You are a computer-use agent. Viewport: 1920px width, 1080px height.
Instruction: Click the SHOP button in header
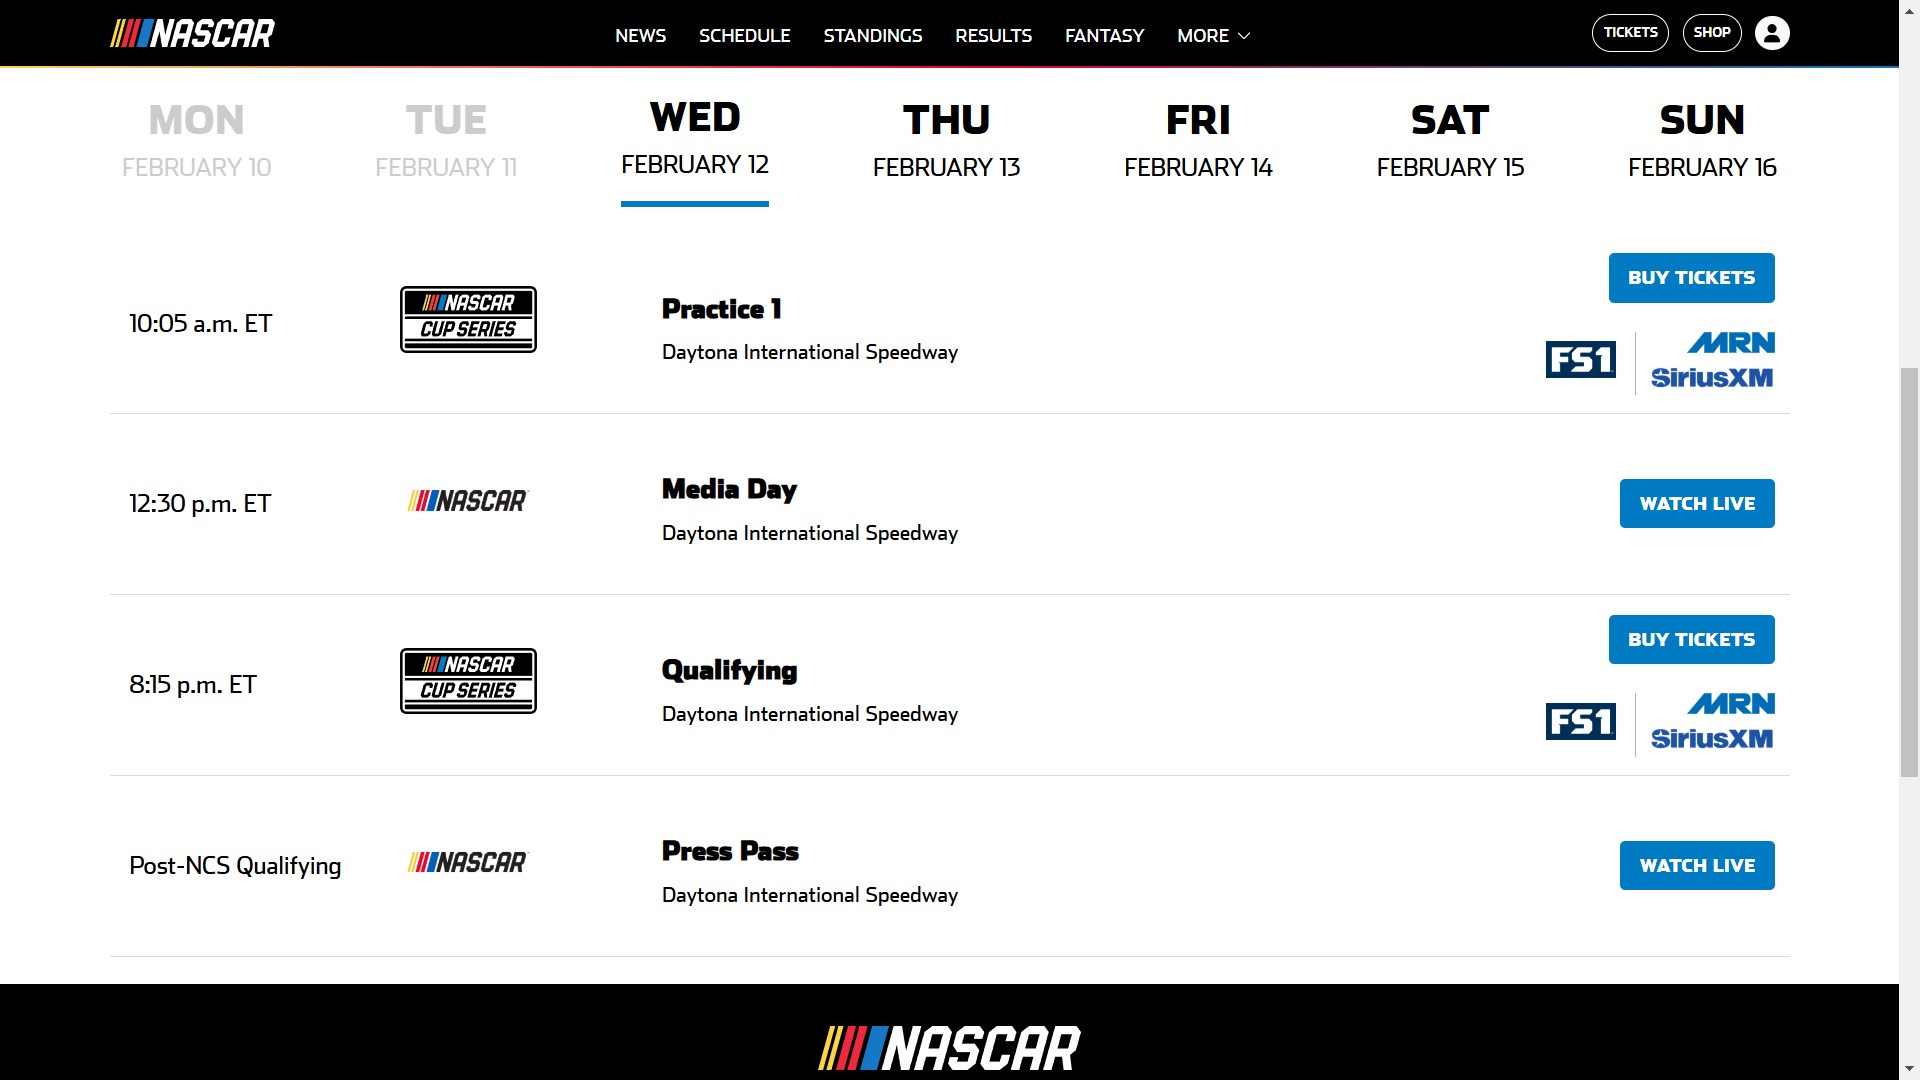coord(1712,33)
